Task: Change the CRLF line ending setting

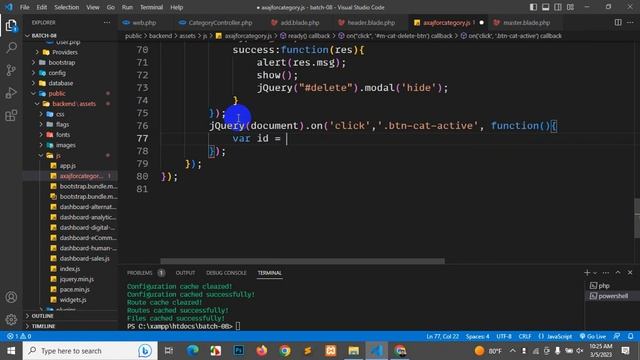Action: coord(525,336)
